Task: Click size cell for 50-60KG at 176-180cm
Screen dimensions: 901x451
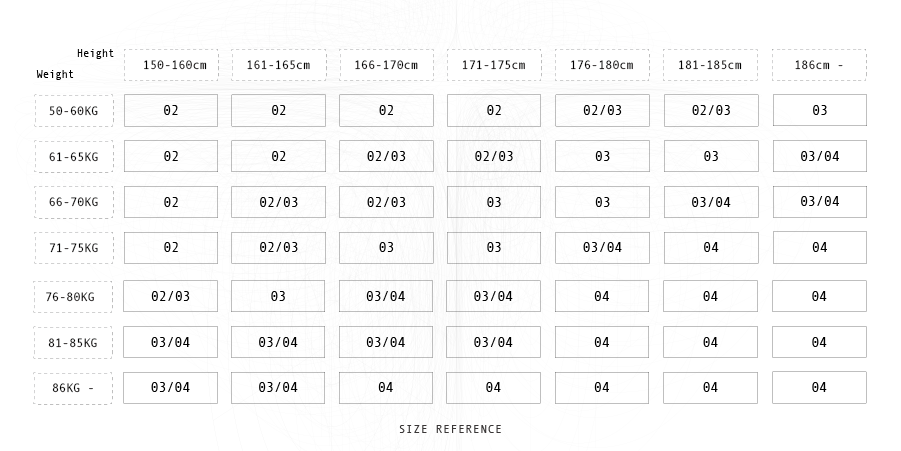Action: click(602, 111)
